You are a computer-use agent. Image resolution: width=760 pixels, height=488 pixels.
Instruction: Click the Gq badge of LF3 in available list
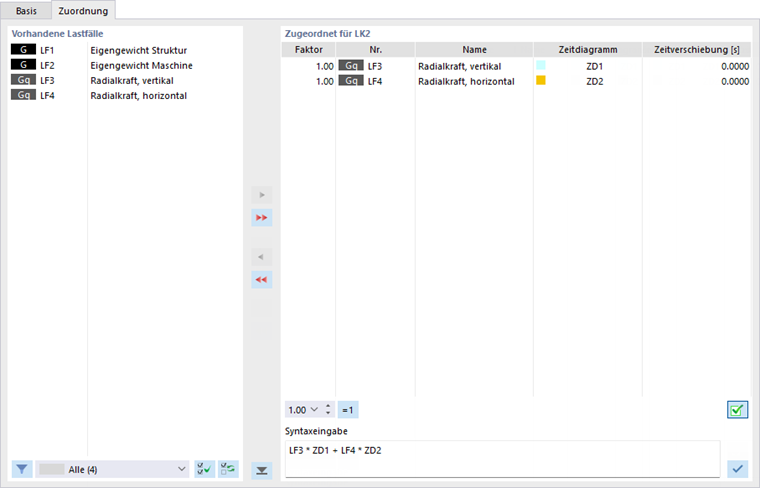point(23,80)
